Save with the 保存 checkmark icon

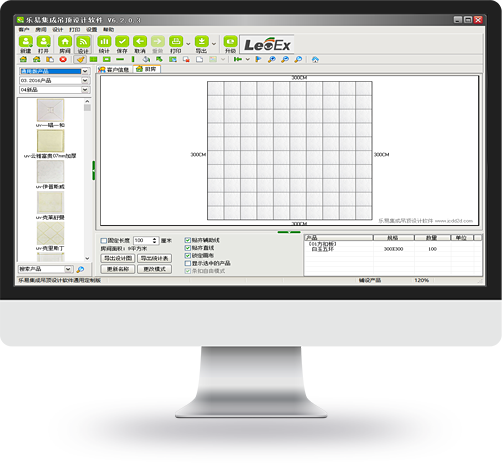(x=122, y=44)
